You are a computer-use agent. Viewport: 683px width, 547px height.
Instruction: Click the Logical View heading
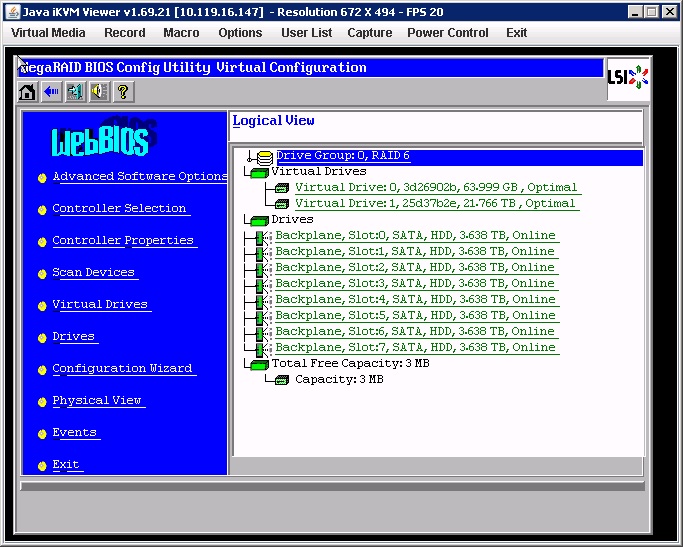pos(274,121)
